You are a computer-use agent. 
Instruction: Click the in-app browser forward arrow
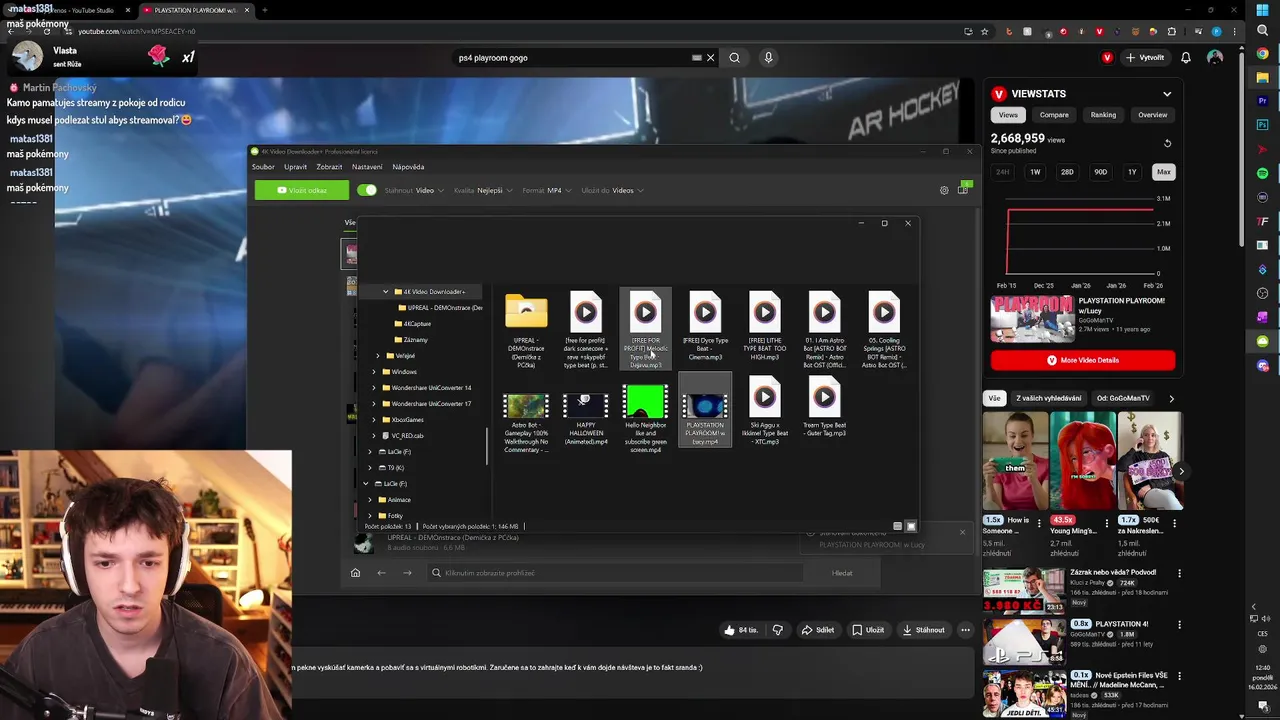[407, 573]
